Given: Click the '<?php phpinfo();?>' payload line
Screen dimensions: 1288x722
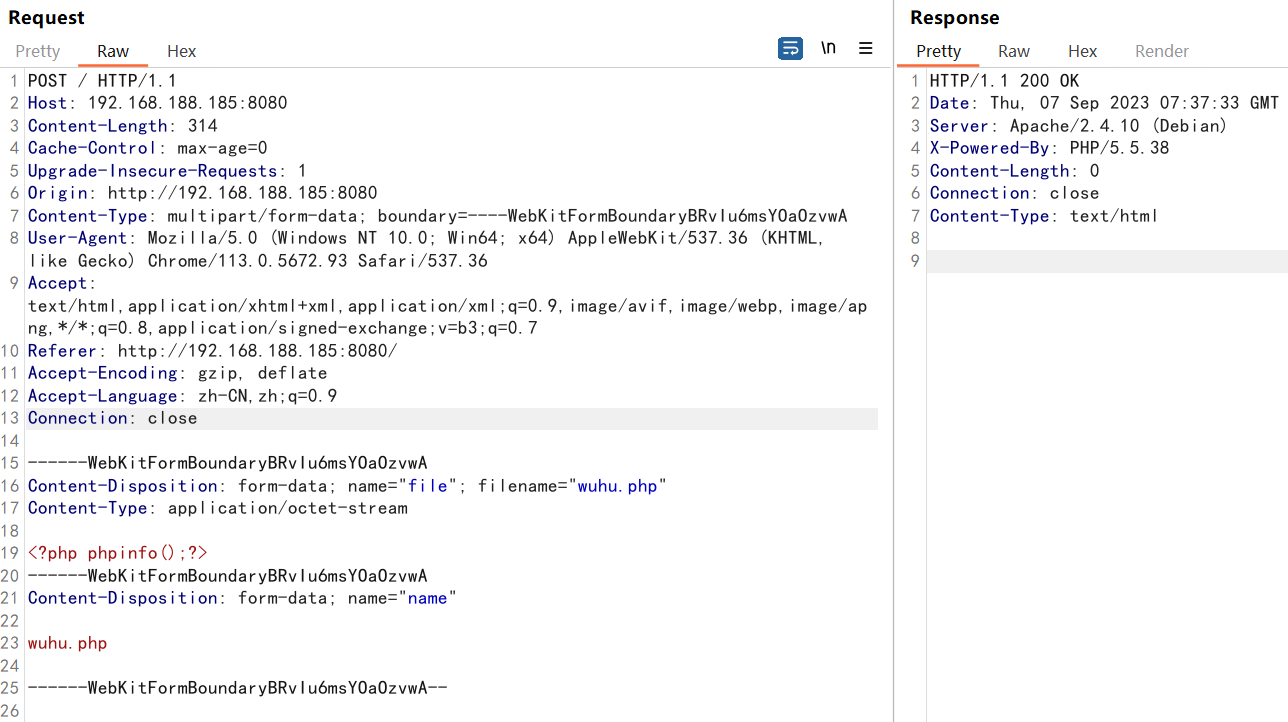Looking at the screenshot, I should (118, 553).
